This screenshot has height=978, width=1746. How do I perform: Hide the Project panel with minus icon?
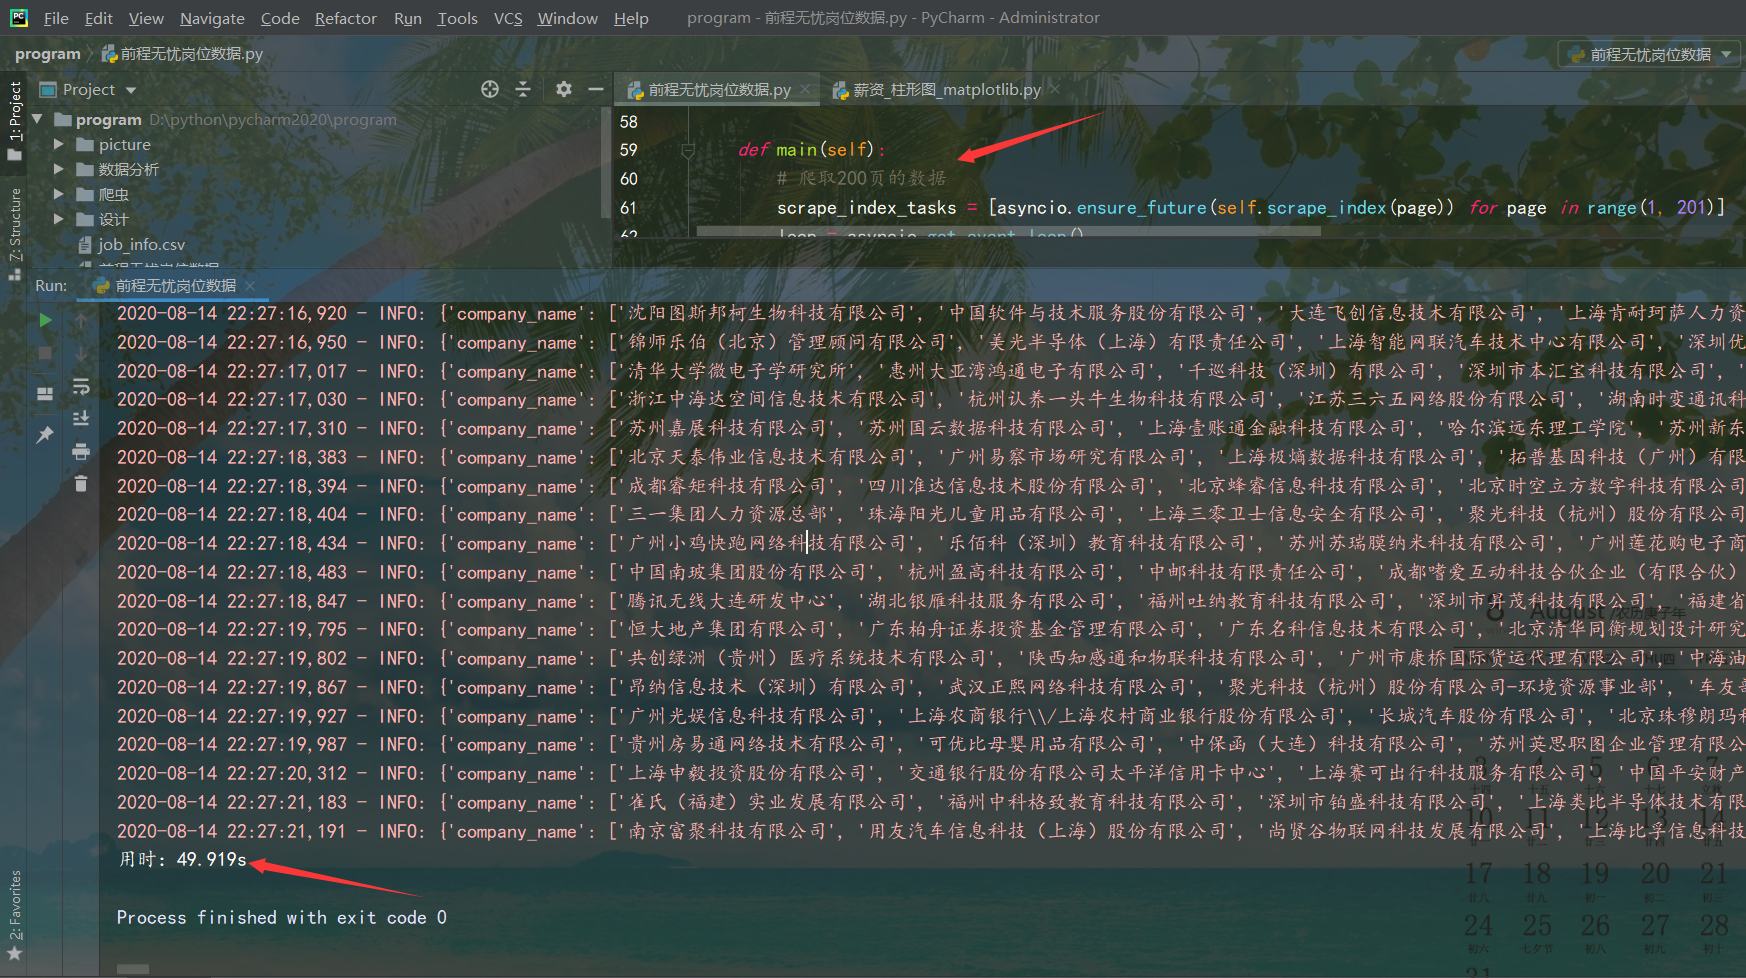pos(596,89)
